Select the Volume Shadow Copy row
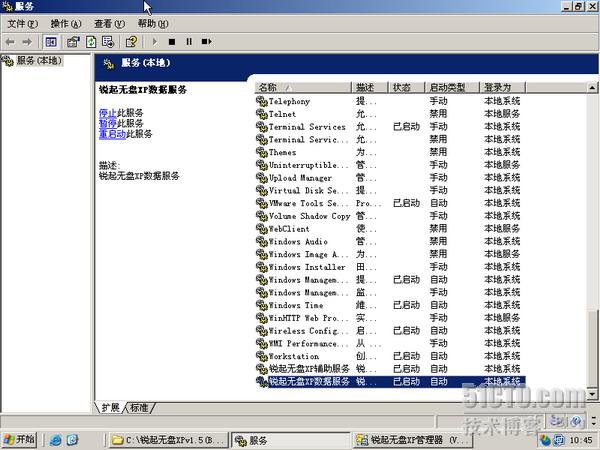 (x=390, y=216)
